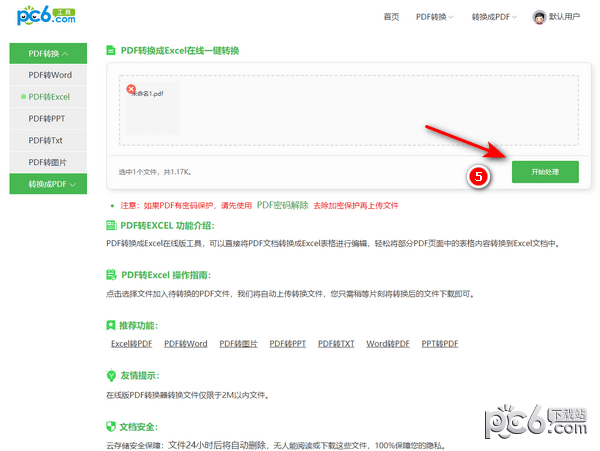Viewport: 600px width, 451px height.
Task: Select PDF转PPT in the sidebar
Action: (50, 118)
